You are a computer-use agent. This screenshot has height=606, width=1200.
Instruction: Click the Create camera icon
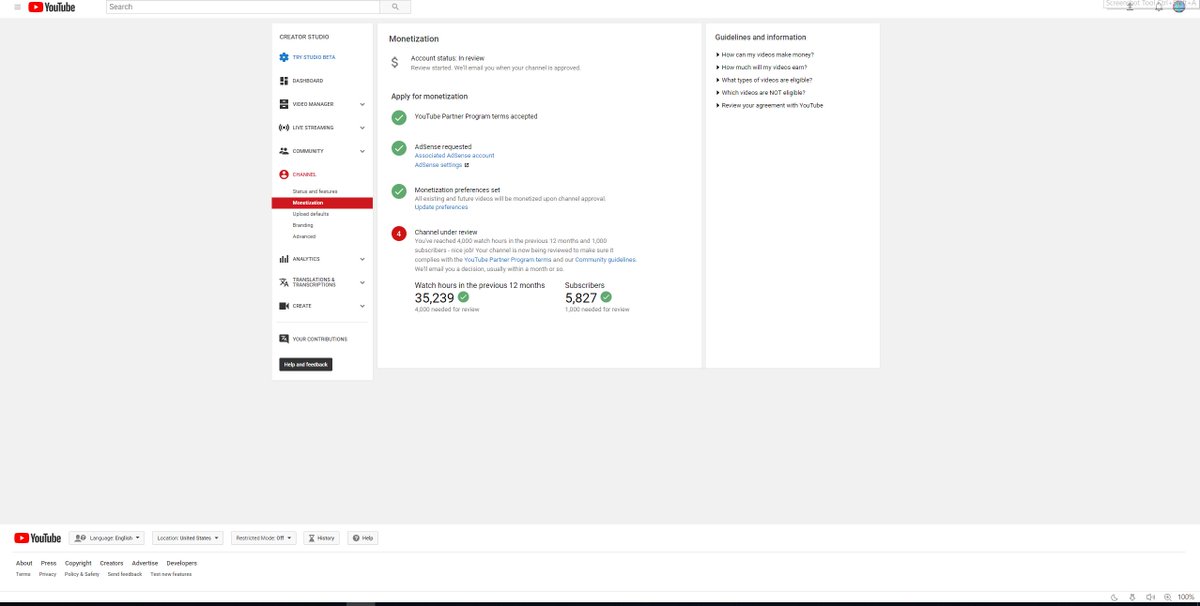click(x=284, y=306)
